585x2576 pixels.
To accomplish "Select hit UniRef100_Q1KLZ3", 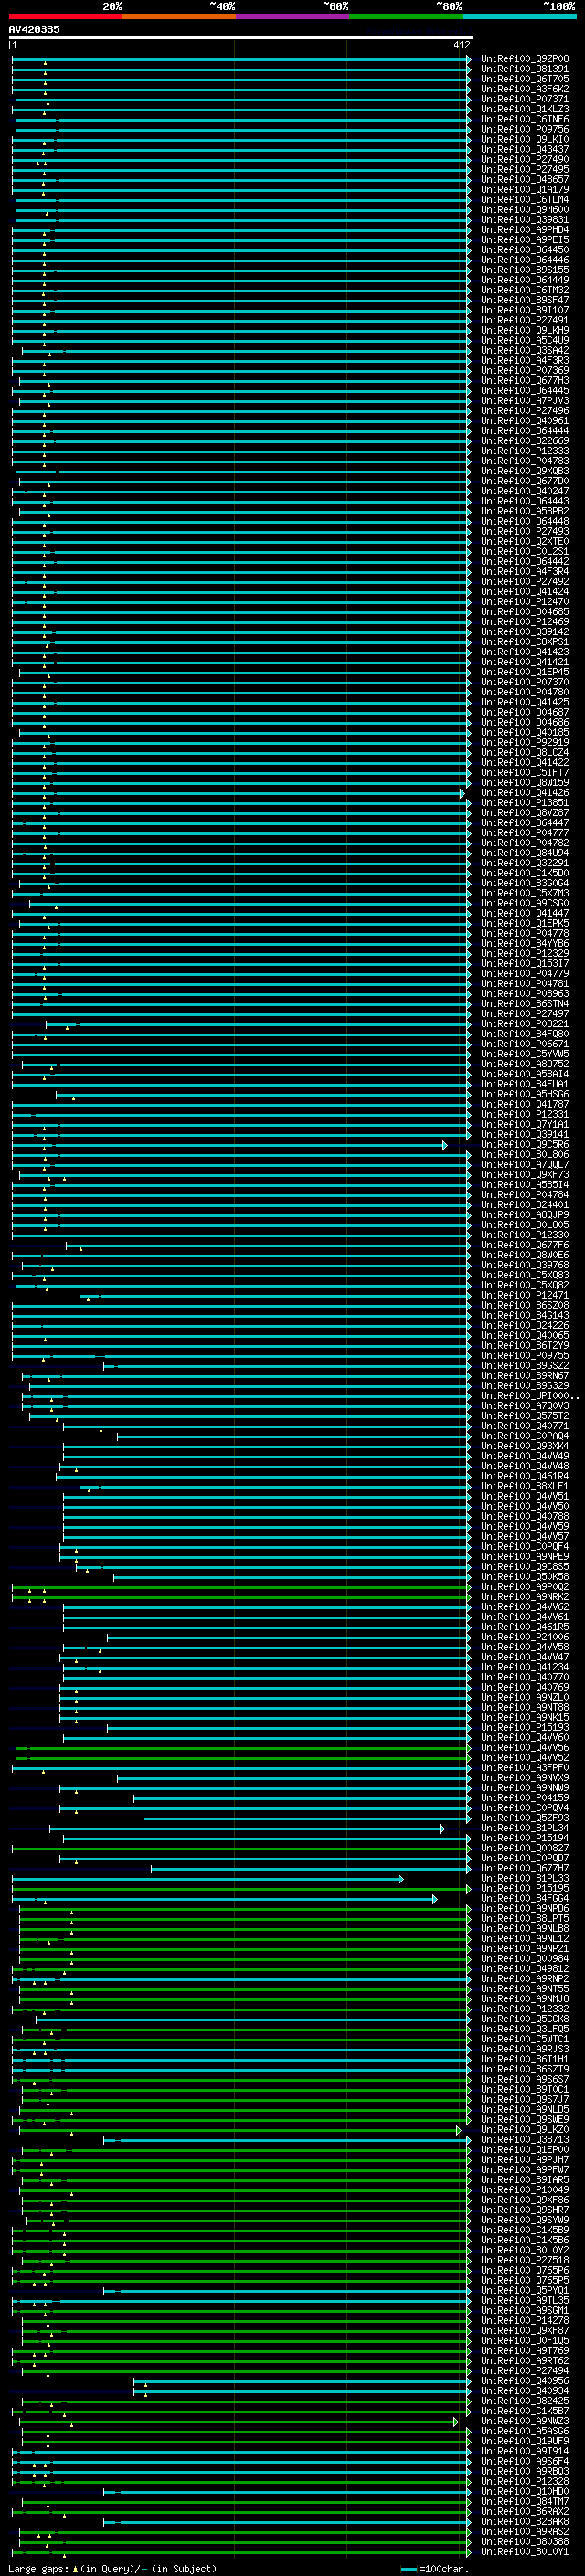I will point(525,109).
